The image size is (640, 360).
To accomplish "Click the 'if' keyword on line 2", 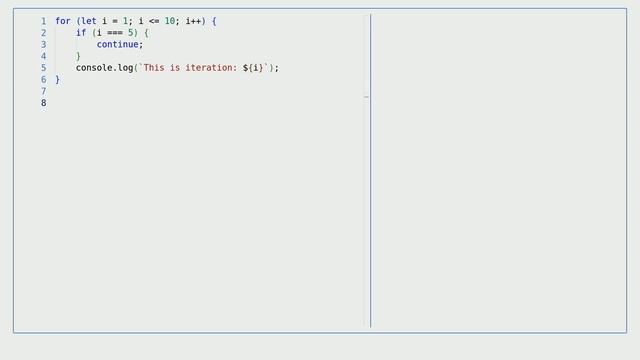I will pyautogui.click(x=81, y=33).
